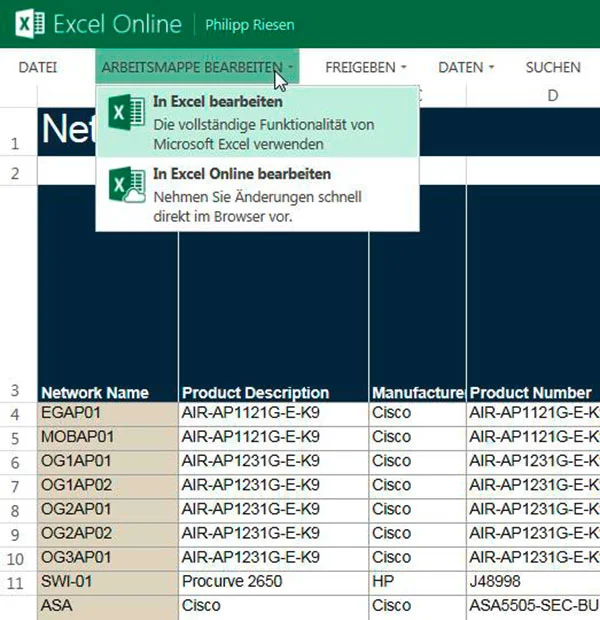Select cell 'OG1AP02'
The height and width of the screenshot is (620, 600).
tap(108, 486)
